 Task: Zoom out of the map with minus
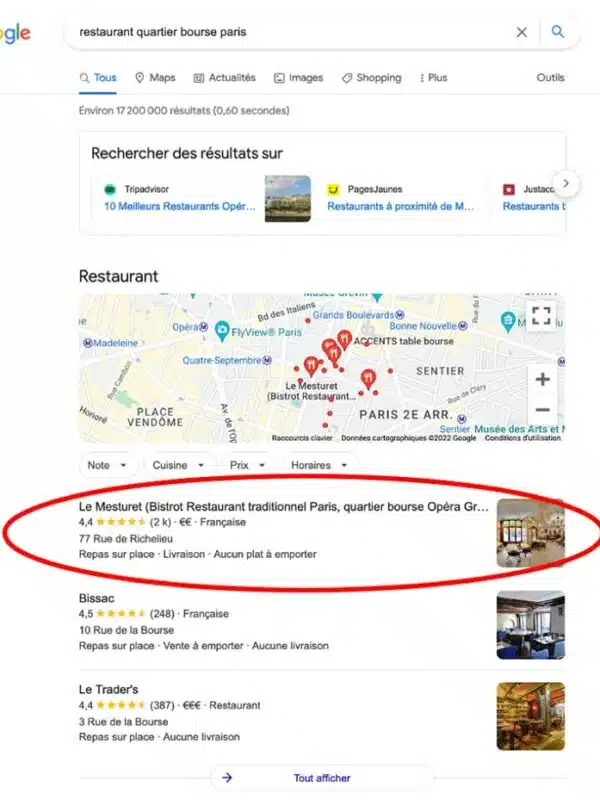[x=542, y=410]
